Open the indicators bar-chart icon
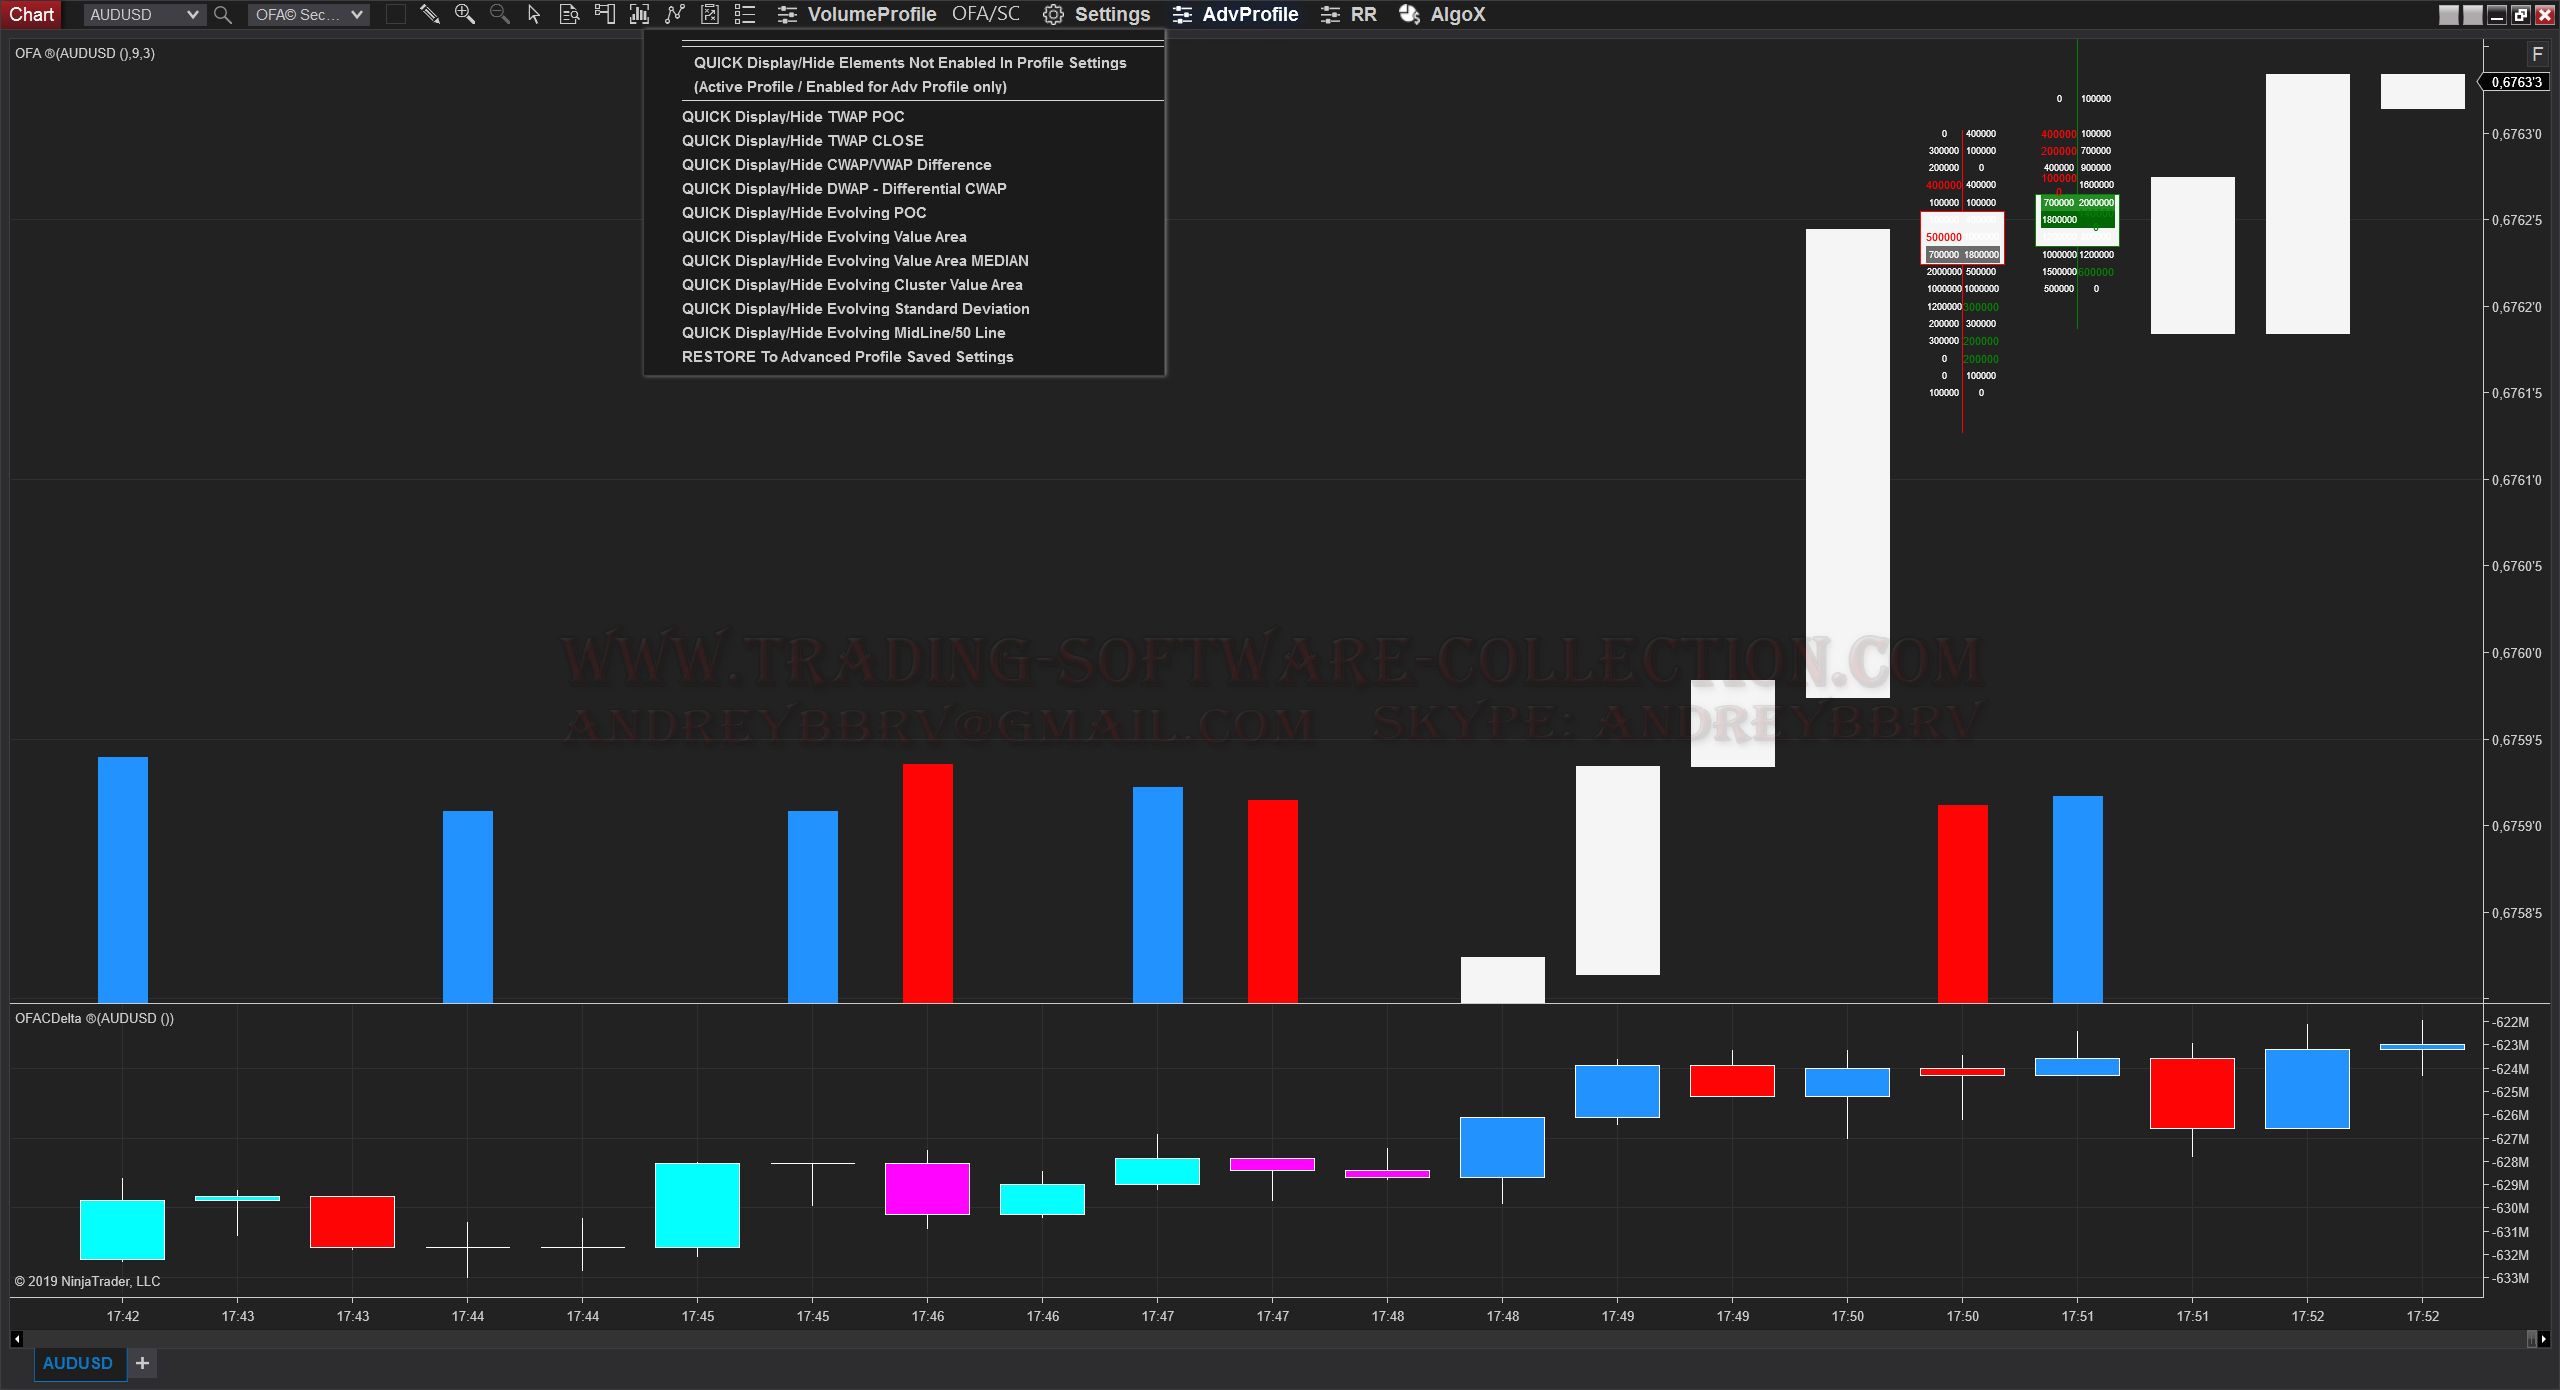Screen dimensions: 2560x1390 pyautogui.click(x=640, y=14)
